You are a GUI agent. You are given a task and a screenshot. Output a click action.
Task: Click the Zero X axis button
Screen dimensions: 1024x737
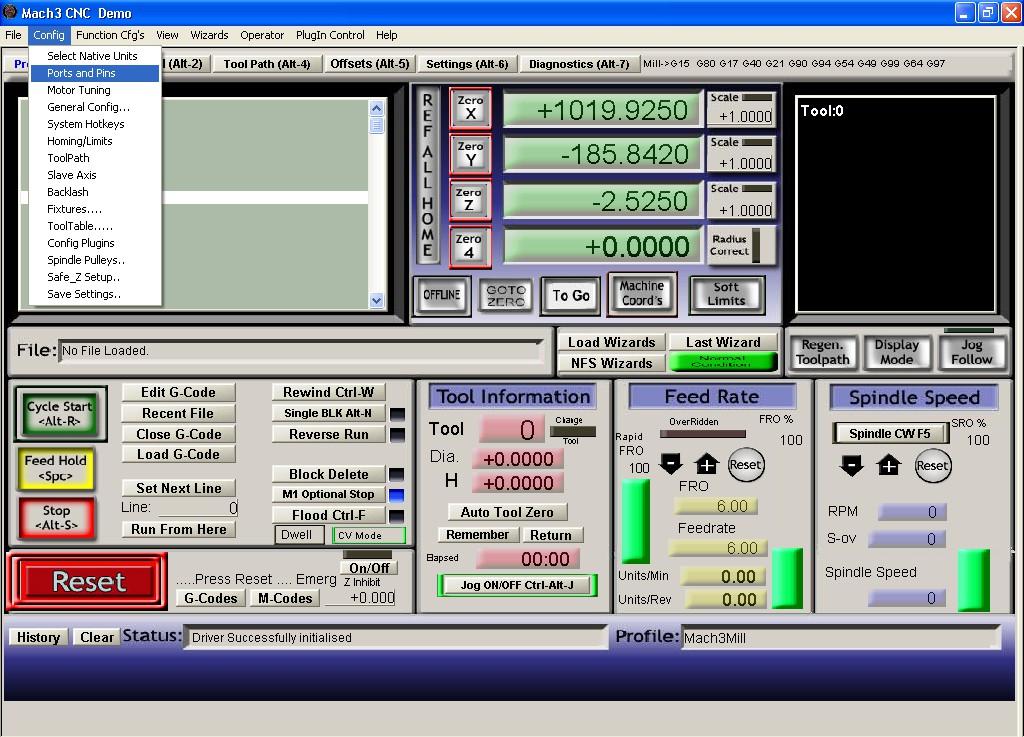point(470,108)
